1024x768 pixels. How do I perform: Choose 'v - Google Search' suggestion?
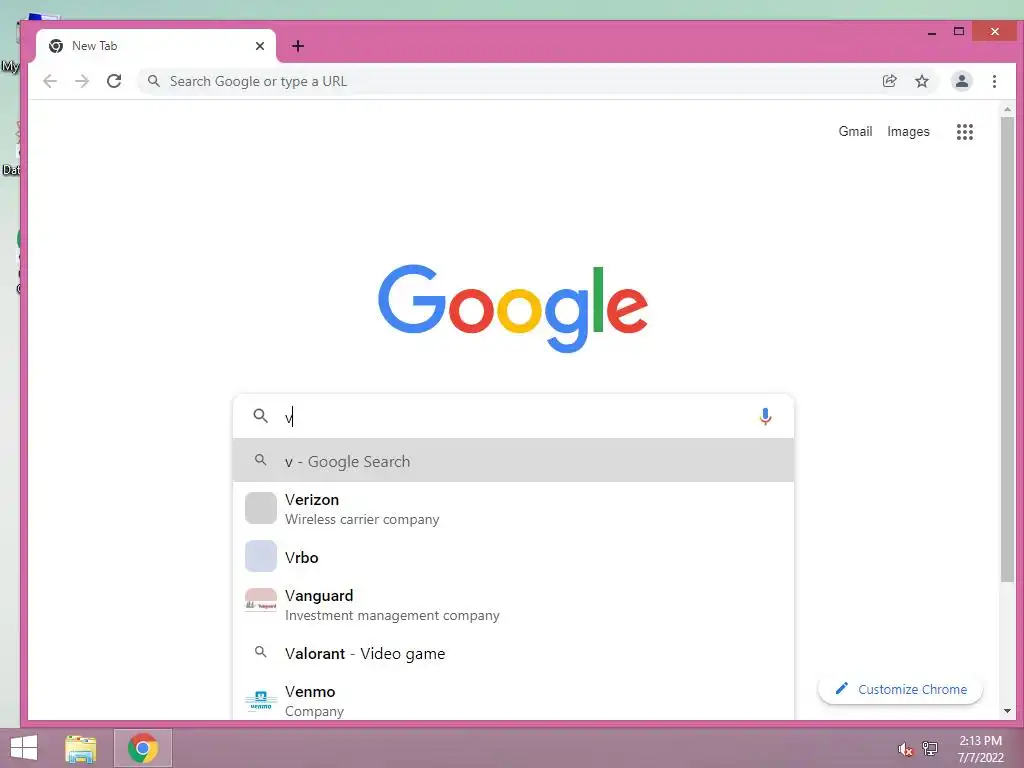[513, 461]
